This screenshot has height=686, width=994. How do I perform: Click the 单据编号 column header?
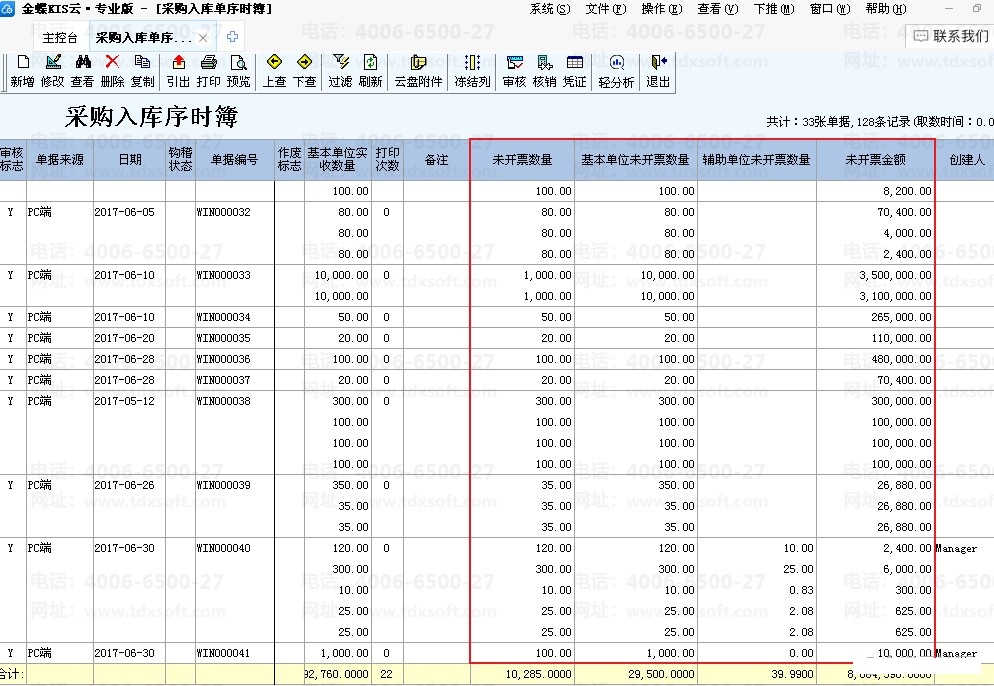[235, 160]
